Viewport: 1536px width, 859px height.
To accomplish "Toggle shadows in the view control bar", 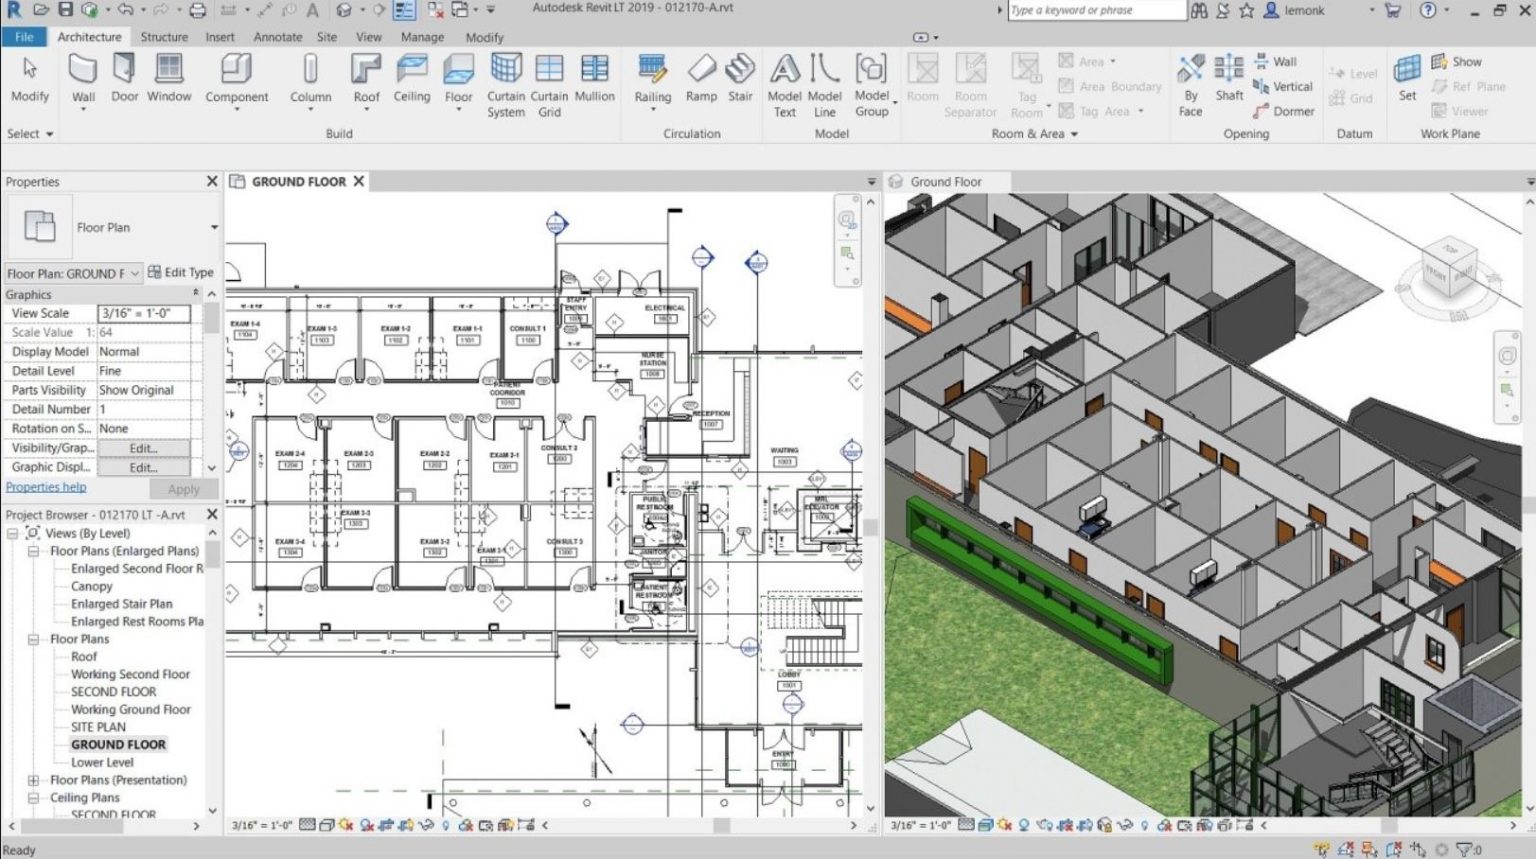I will point(368,826).
